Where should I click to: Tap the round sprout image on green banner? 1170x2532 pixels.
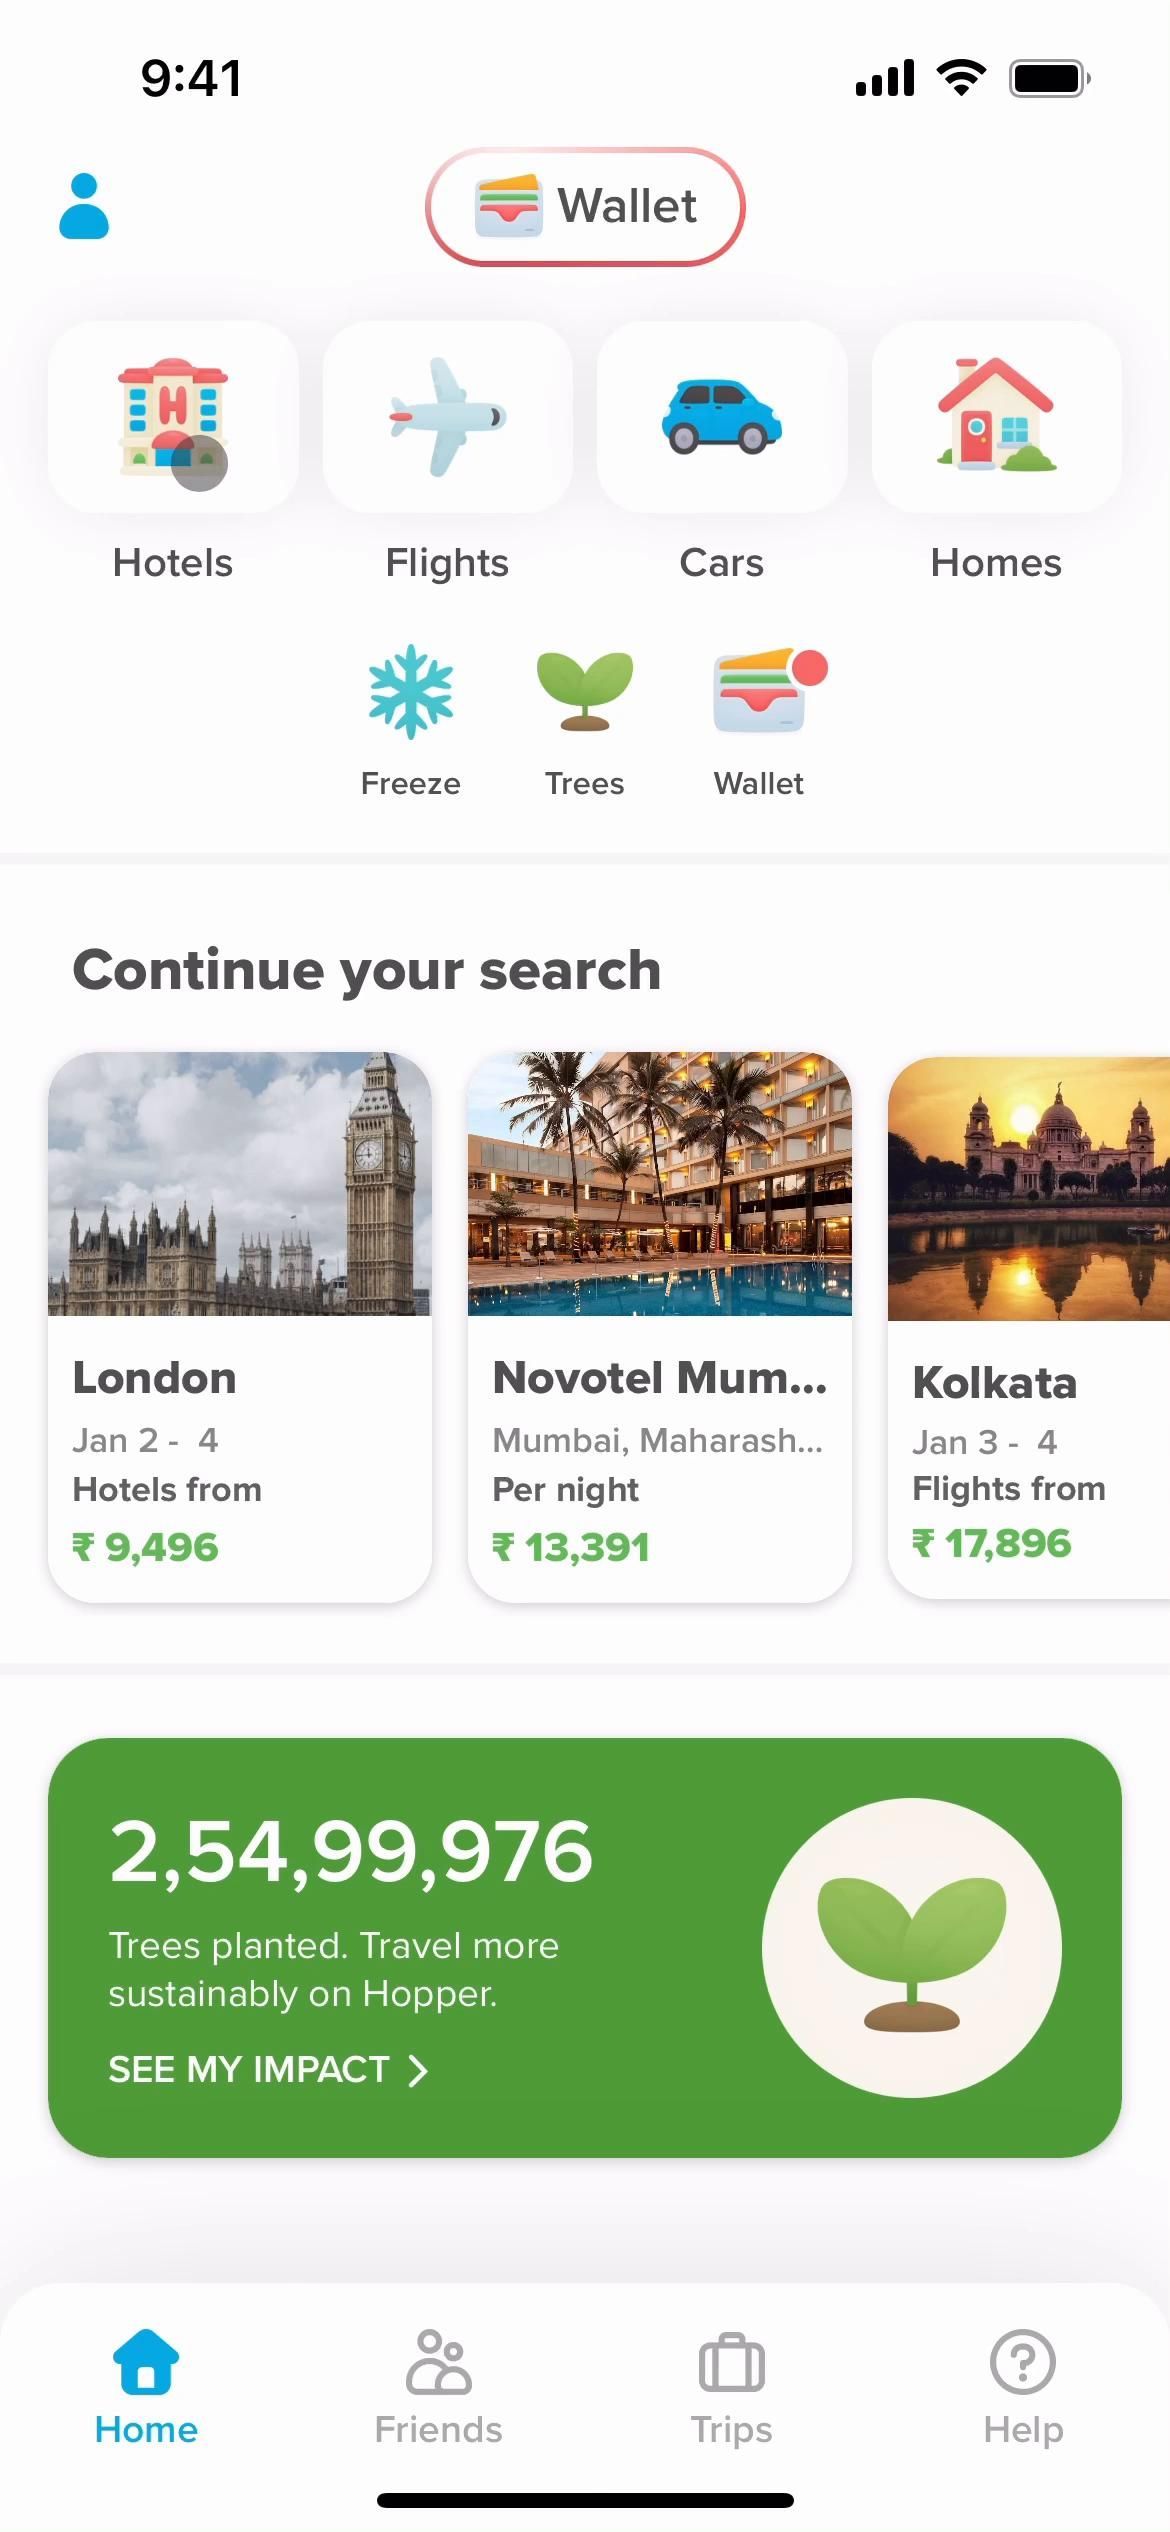pyautogui.click(x=911, y=1948)
